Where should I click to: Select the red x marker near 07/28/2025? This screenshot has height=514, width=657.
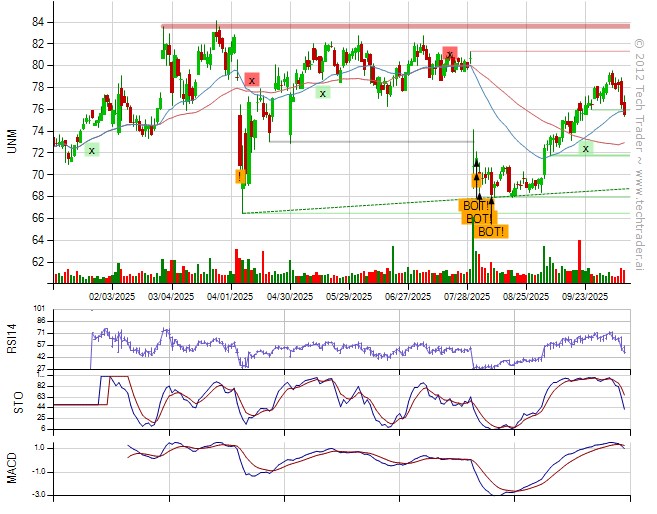[x=450, y=53]
